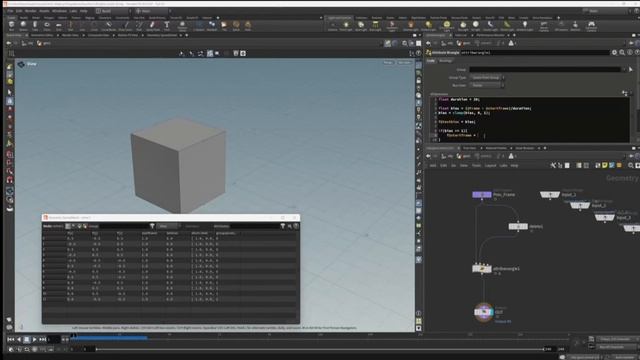Viewport: 640px width, 360px height.
Task: Switch to the Geometry Spreadsheet pane tab
Action: [162, 36]
